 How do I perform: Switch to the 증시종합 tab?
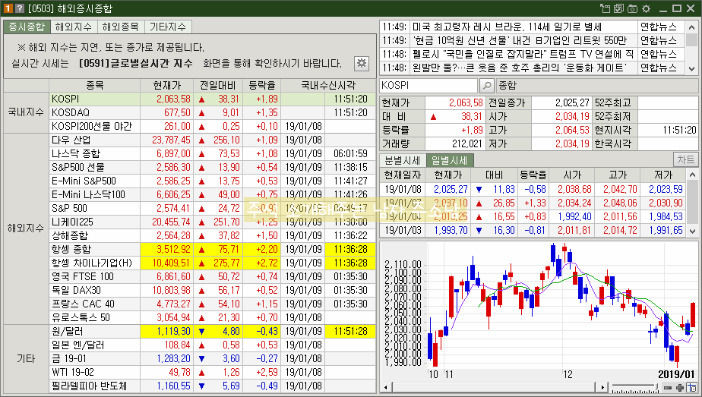(x=27, y=27)
